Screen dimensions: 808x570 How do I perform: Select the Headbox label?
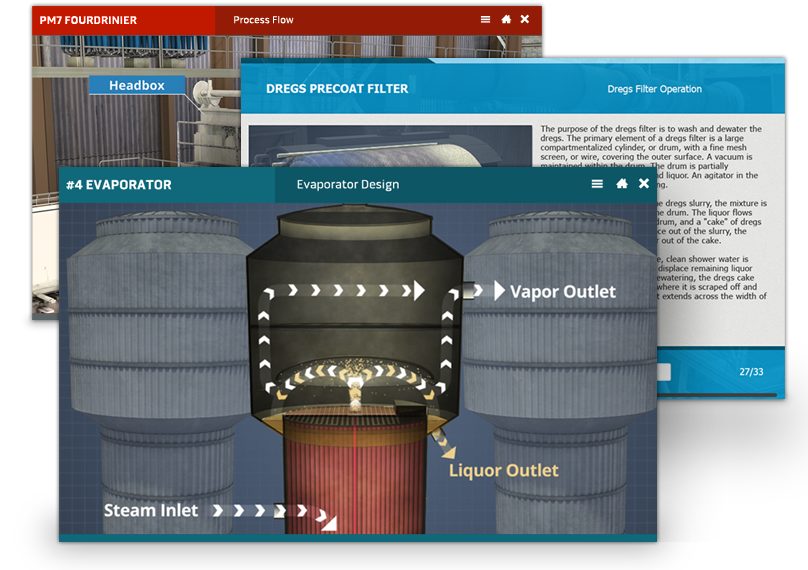click(137, 85)
